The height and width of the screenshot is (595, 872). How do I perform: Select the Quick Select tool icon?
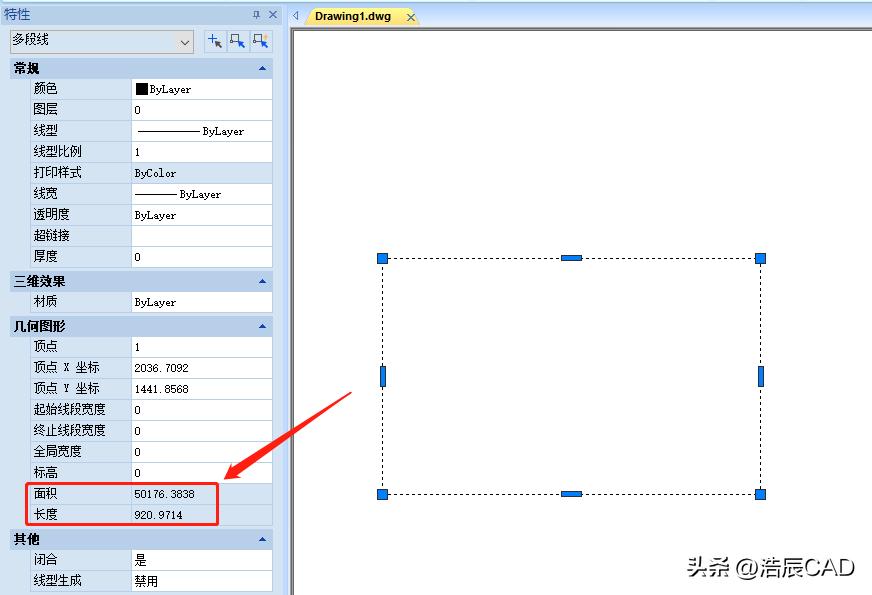261,41
